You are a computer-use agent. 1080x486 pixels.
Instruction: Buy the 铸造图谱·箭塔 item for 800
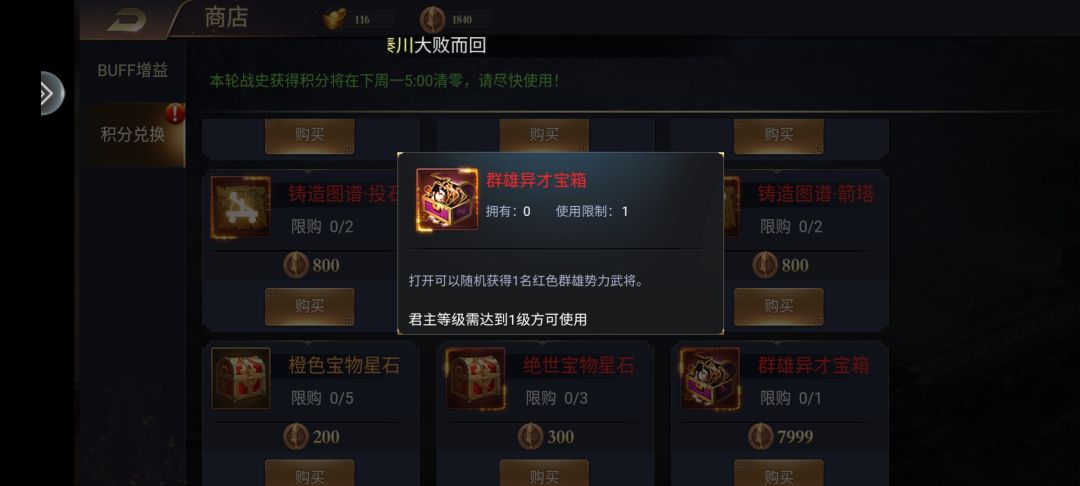click(778, 306)
